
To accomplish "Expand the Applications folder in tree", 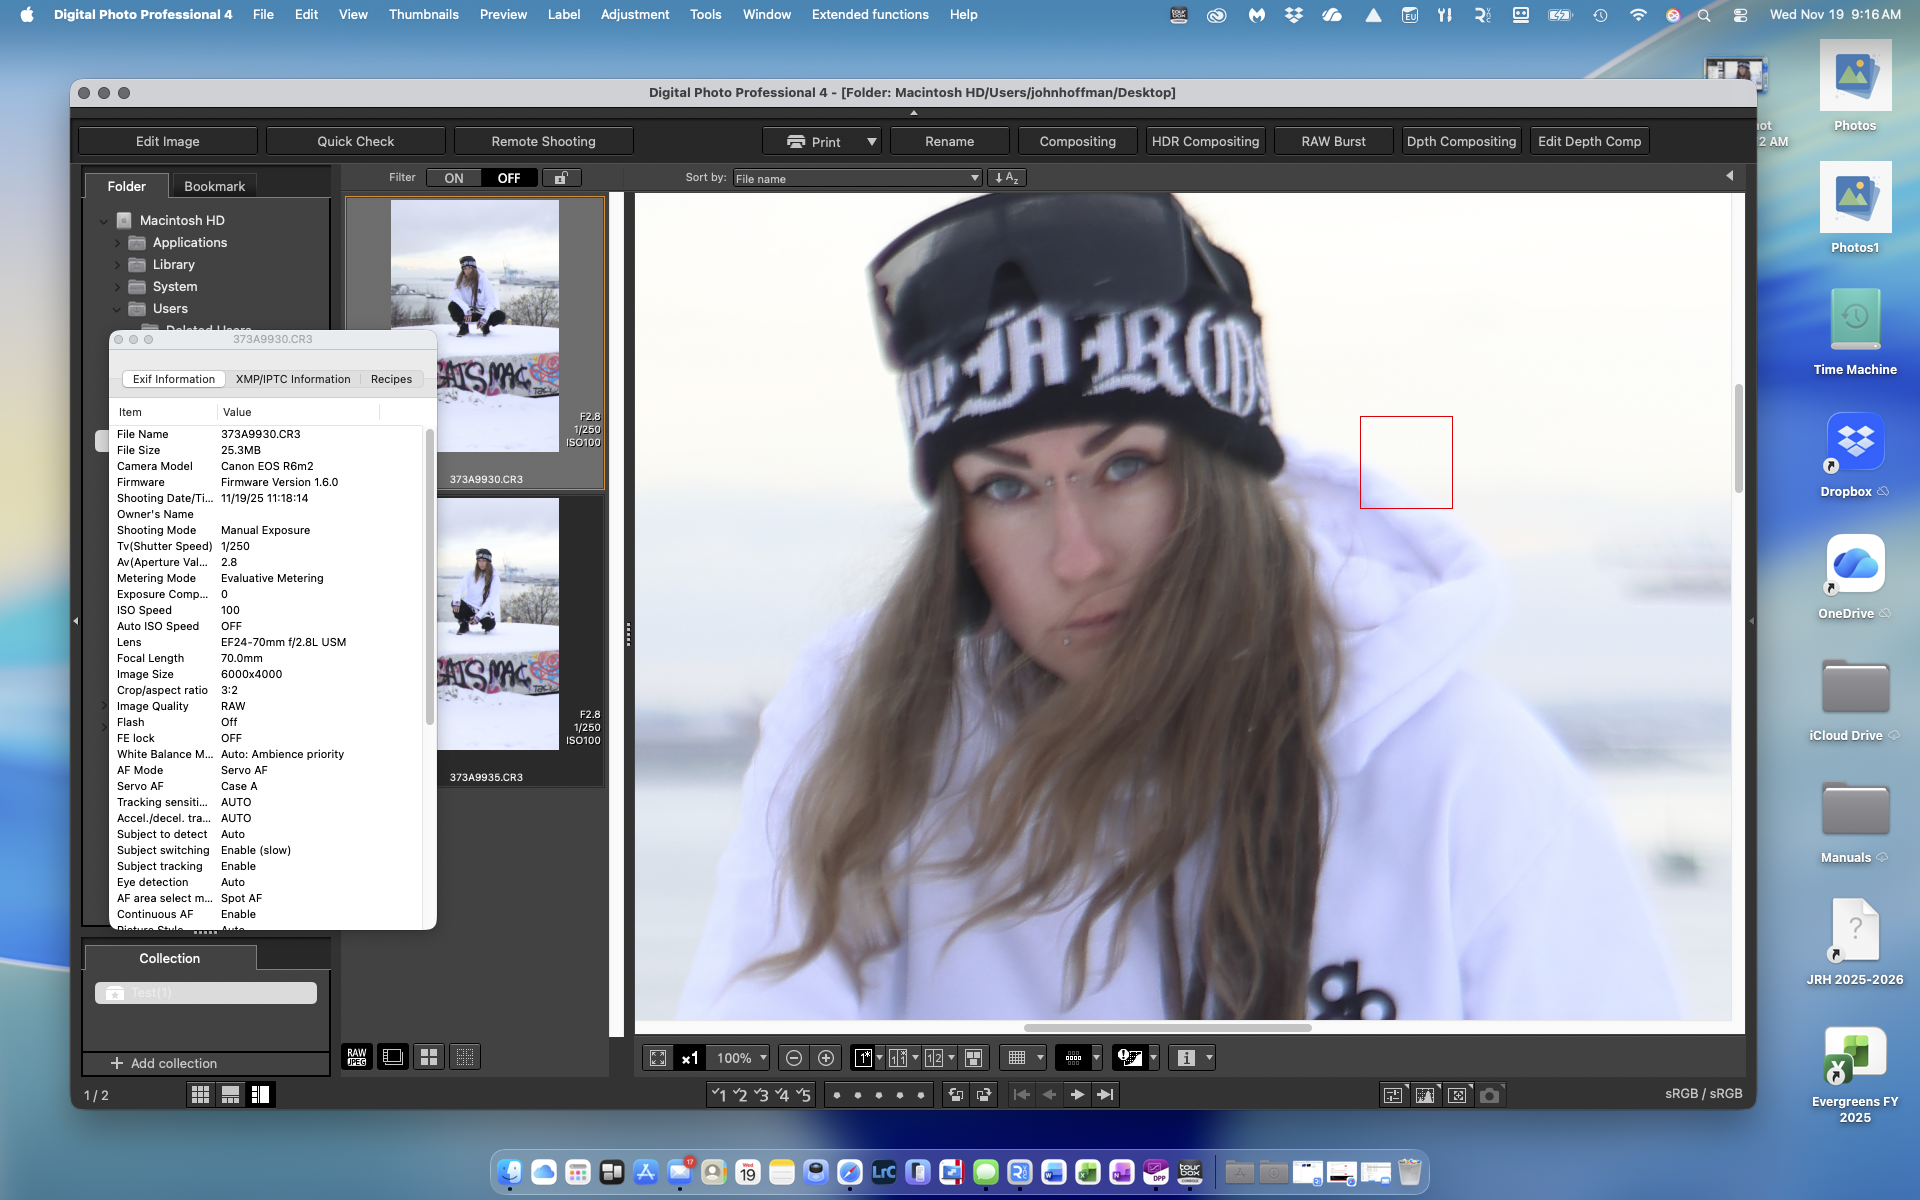I will point(117,243).
